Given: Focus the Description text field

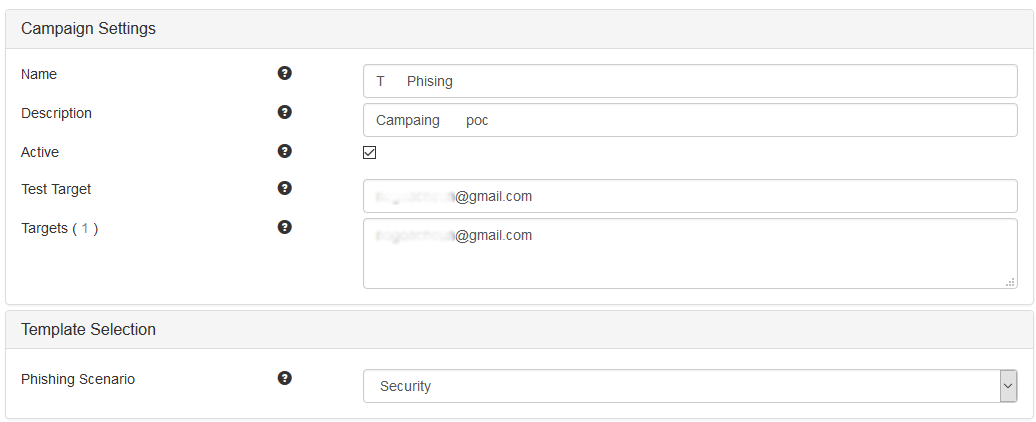Looking at the screenshot, I should pyautogui.click(x=690, y=120).
